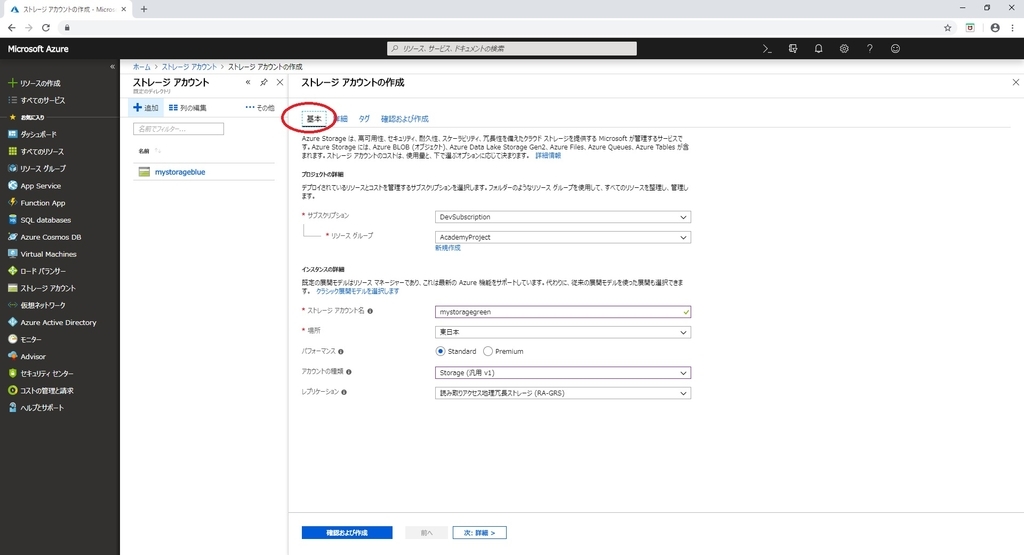This screenshot has height=555, width=1024.
Task: Close the storage account list blade
Action: 280,82
